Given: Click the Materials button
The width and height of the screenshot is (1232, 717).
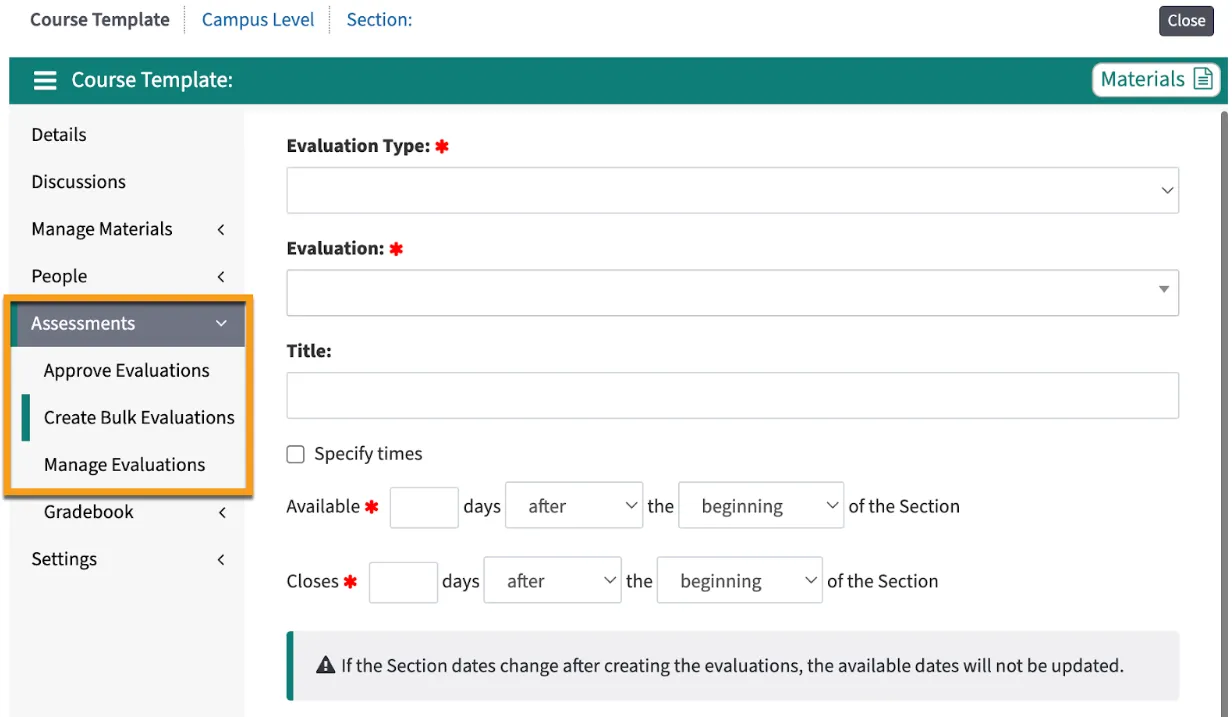Looking at the screenshot, I should point(1156,80).
